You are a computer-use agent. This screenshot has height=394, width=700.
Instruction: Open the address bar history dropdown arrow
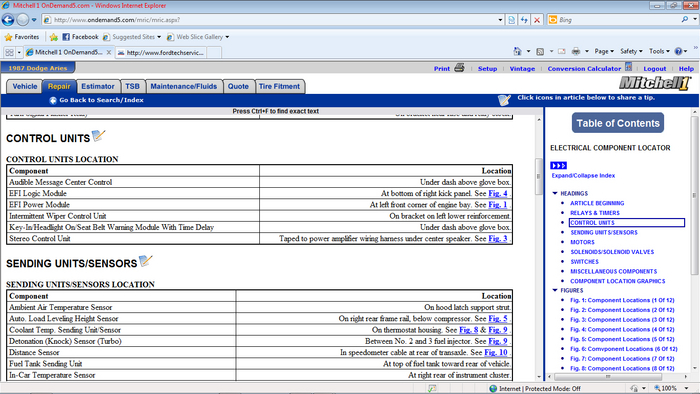click(500, 20)
